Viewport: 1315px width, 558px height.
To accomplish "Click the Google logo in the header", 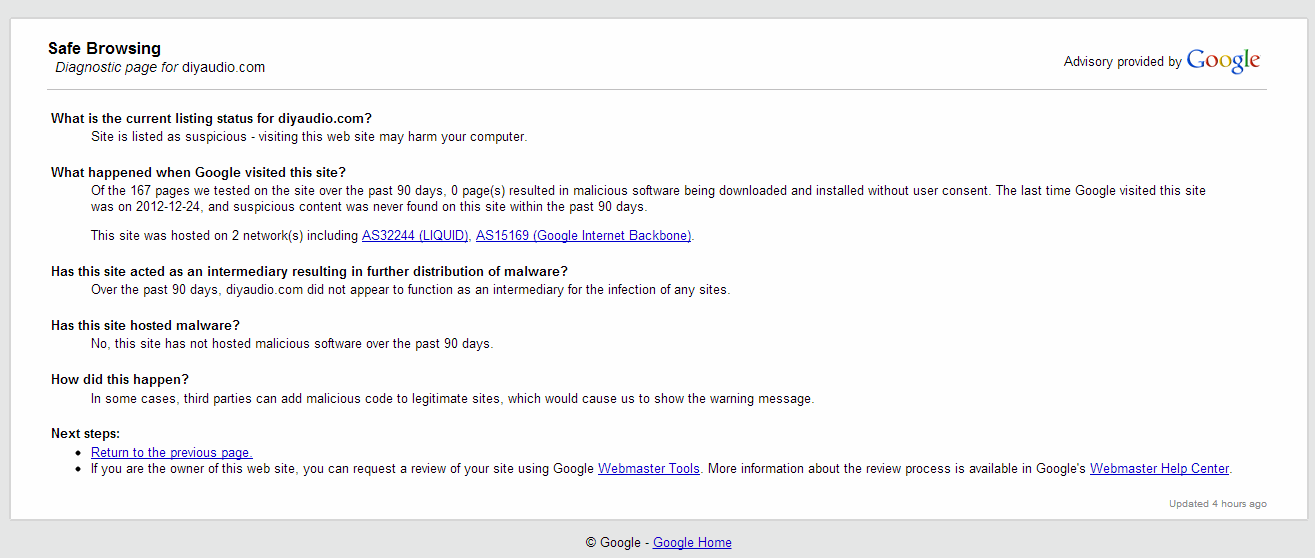I will tap(1223, 61).
